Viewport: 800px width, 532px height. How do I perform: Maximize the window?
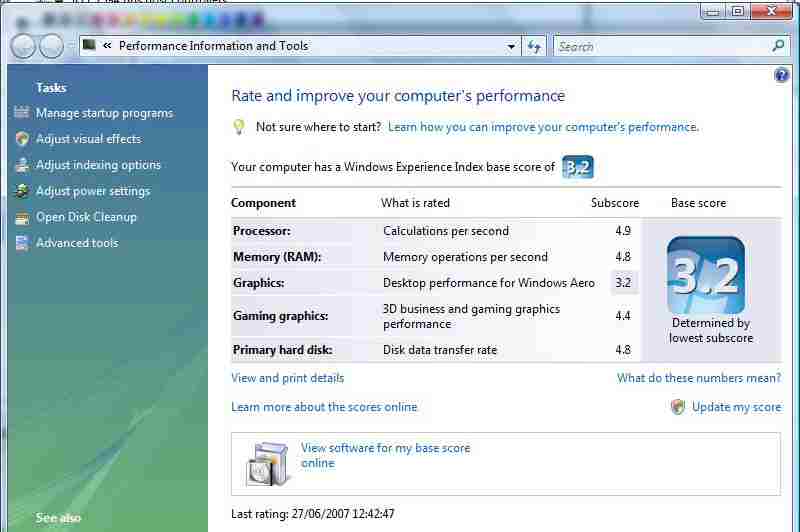click(x=738, y=11)
